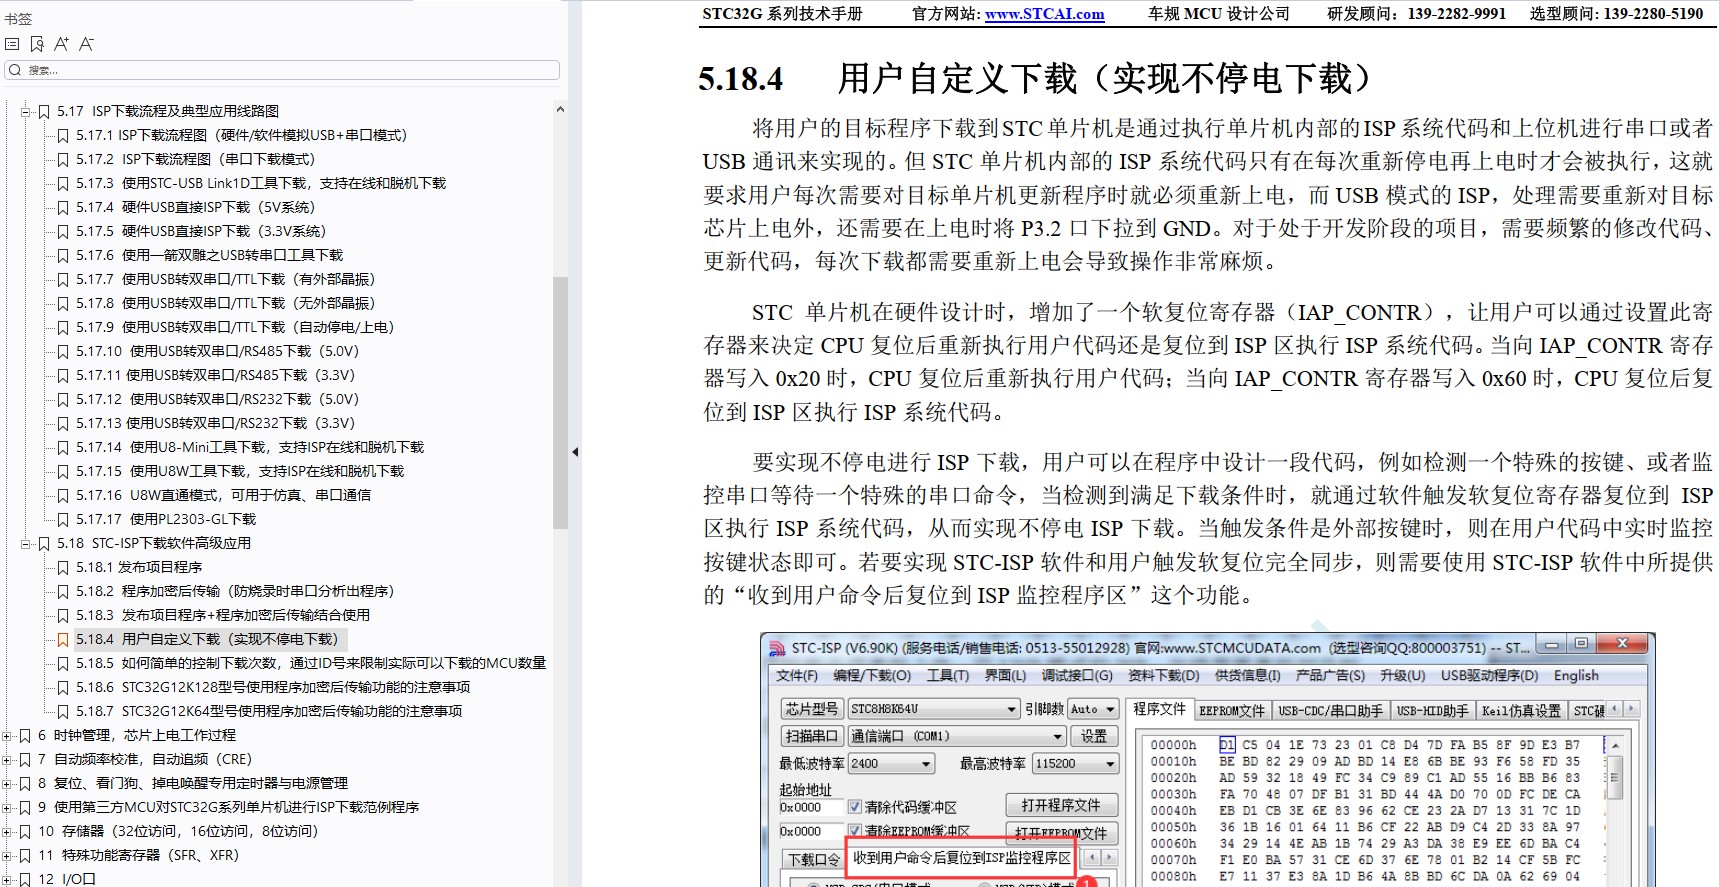
Task: Expand the 12 I/O口 bookmark node
Action: point(7,880)
